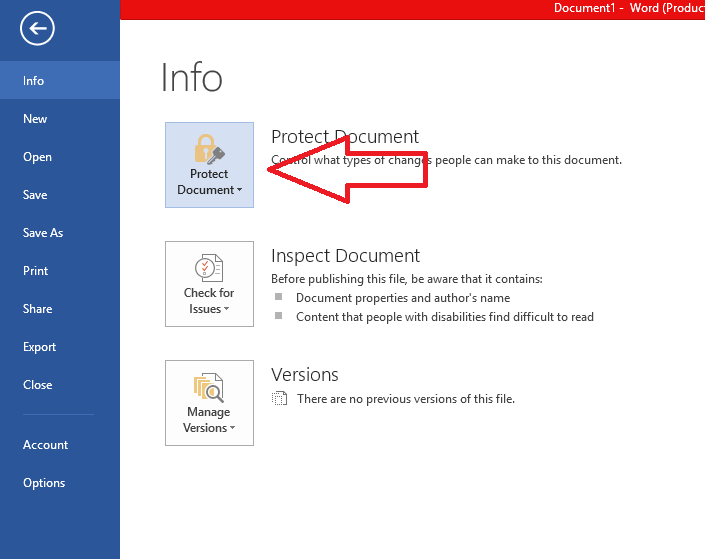Viewport: 705px width, 559px height.
Task: Click the Protect Document section heading
Action: point(345,137)
